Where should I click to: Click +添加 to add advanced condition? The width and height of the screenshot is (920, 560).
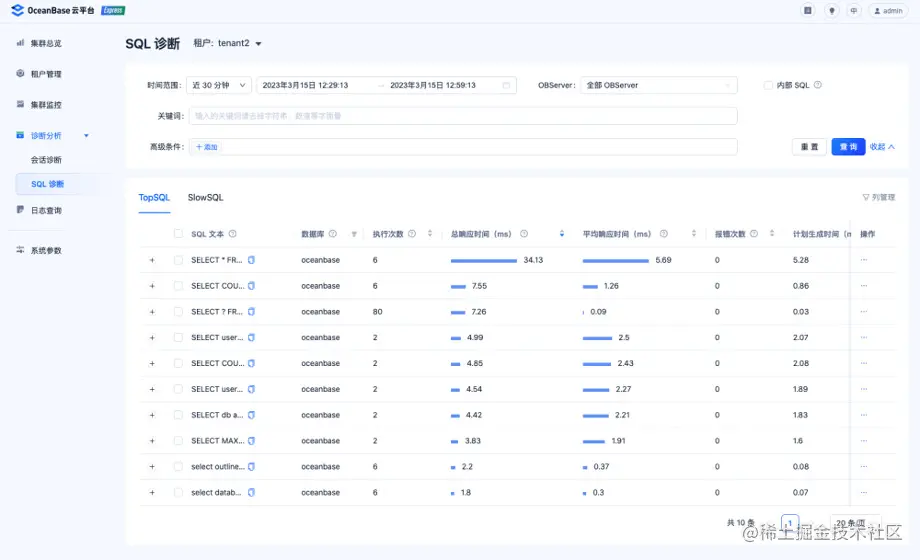(x=207, y=147)
